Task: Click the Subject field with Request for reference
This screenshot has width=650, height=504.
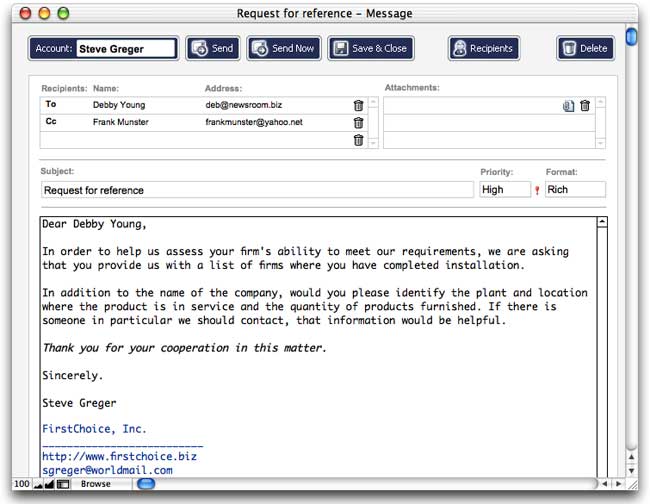Action: pyautogui.click(x=257, y=190)
